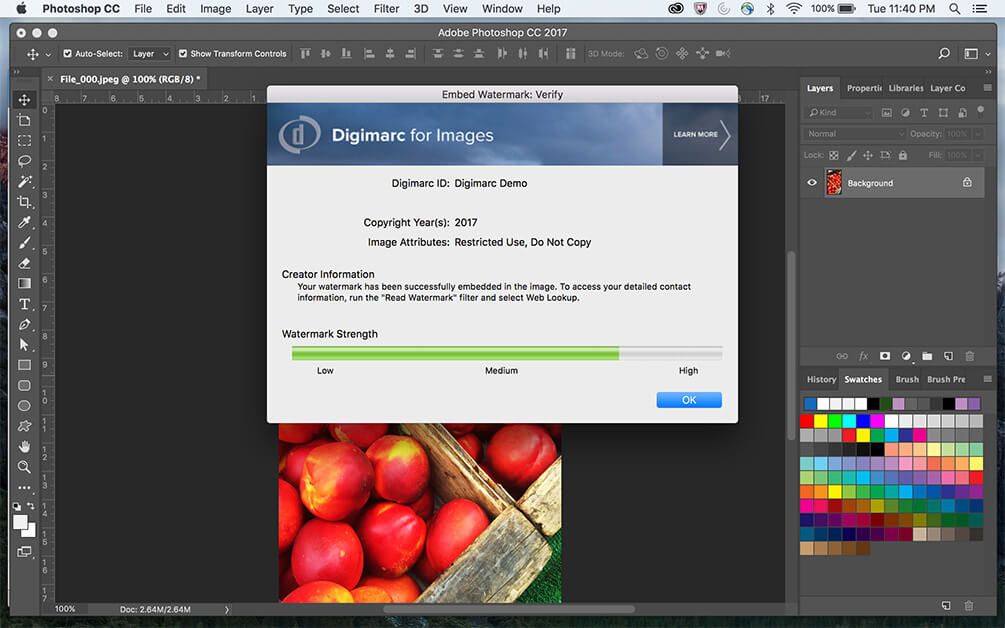
Task: Click the 100% zoom level field
Action: (x=65, y=609)
